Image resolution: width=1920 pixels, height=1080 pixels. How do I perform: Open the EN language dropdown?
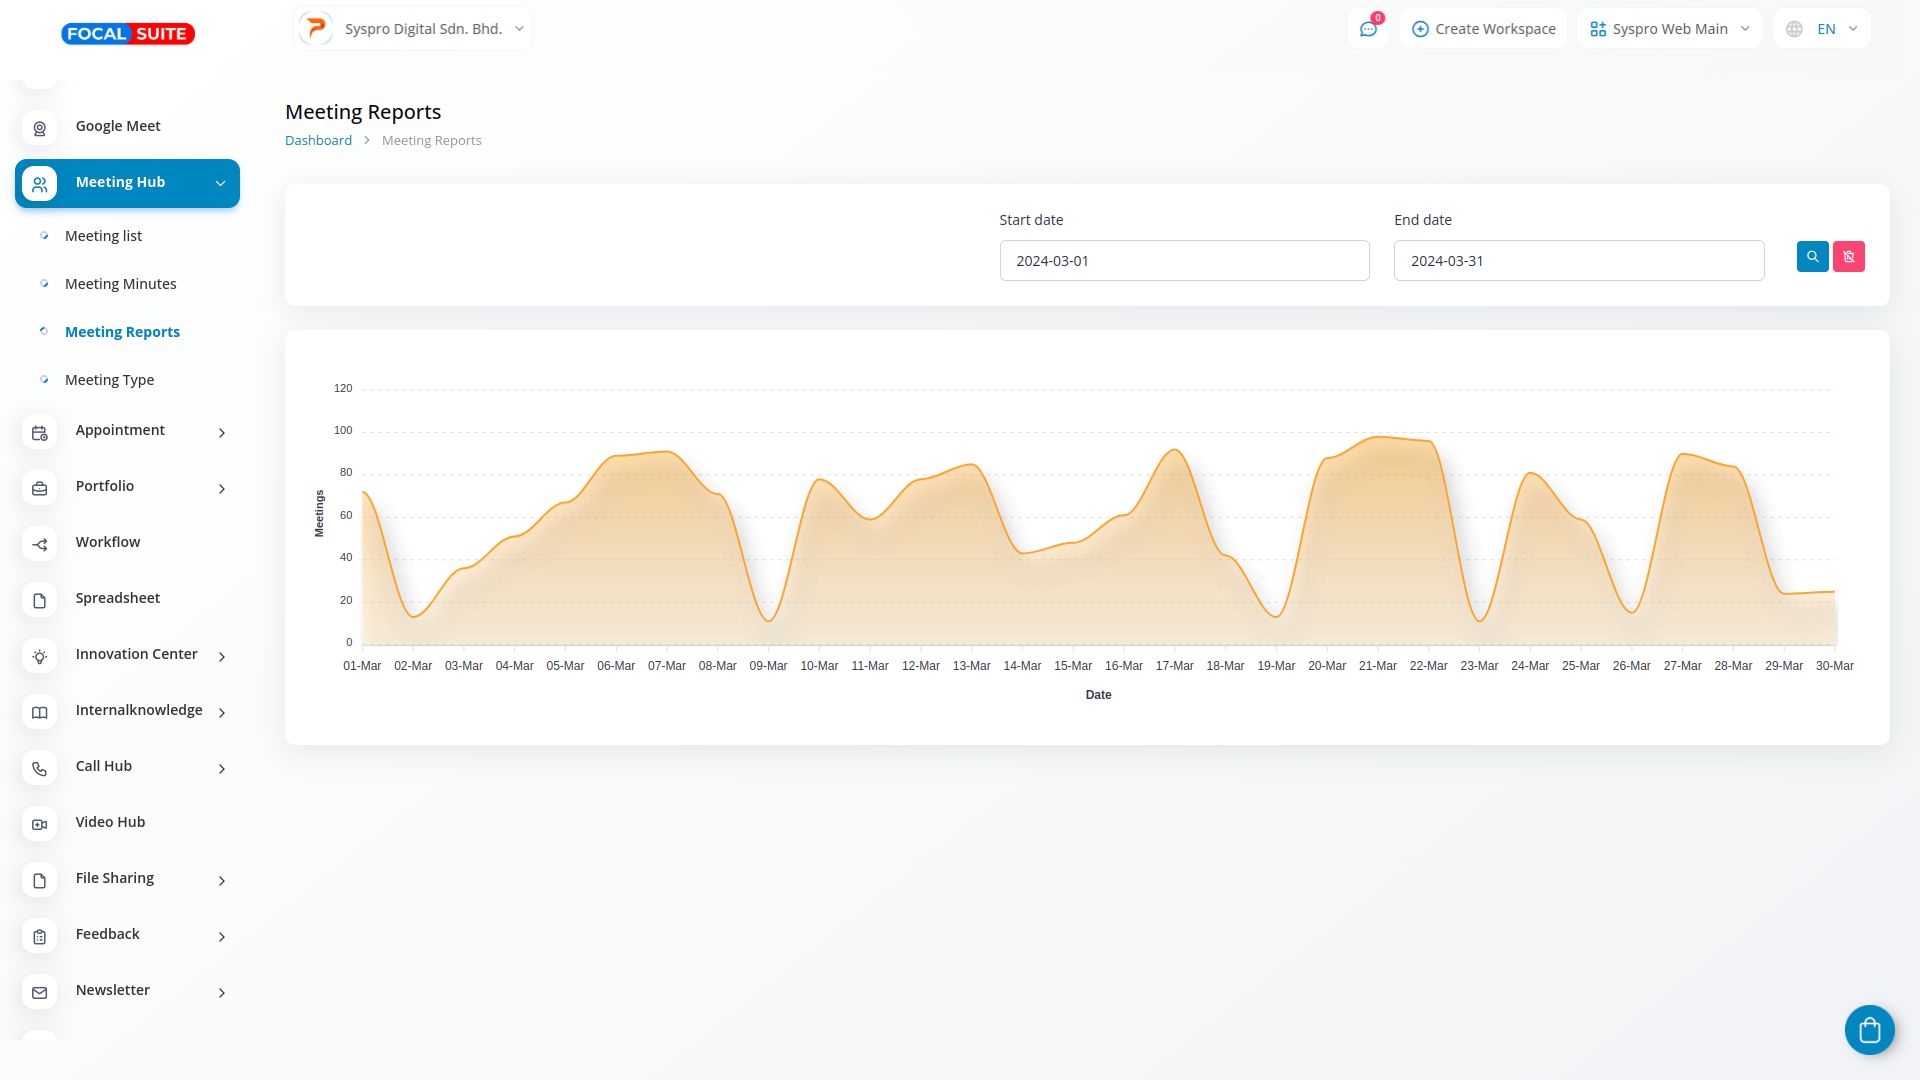coord(1821,29)
